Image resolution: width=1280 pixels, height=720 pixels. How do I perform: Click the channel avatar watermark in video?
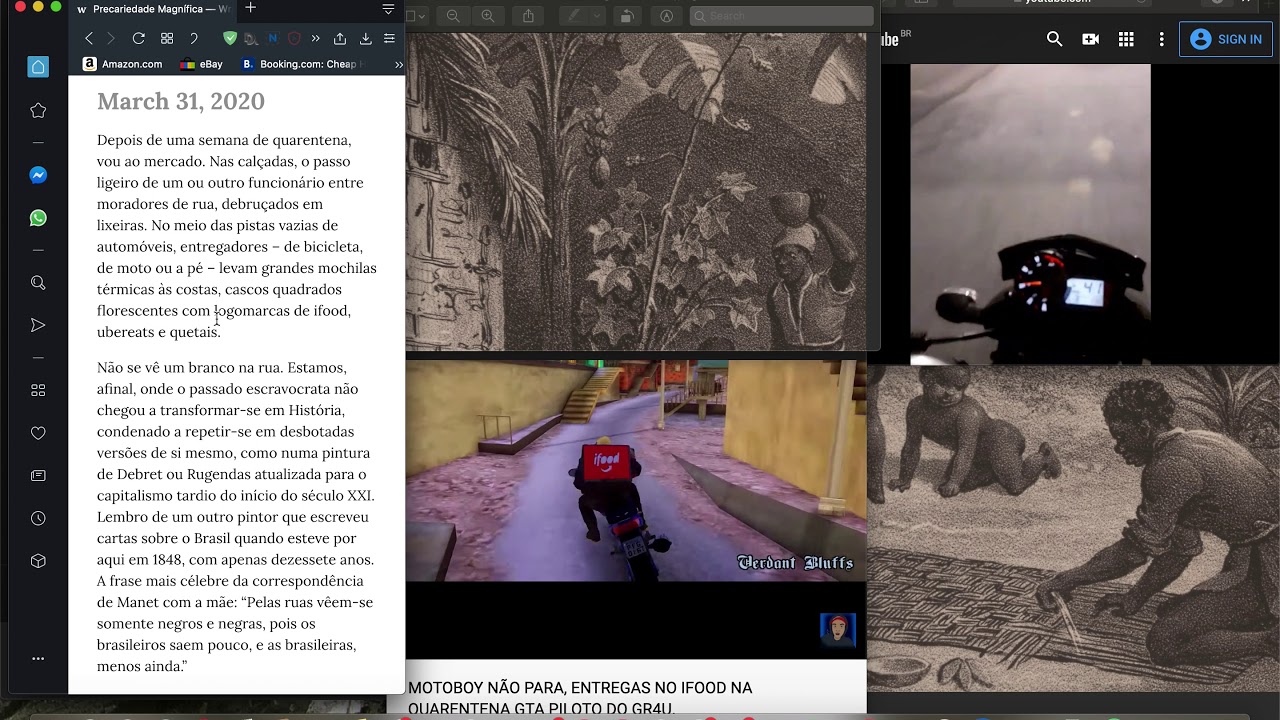[838, 631]
